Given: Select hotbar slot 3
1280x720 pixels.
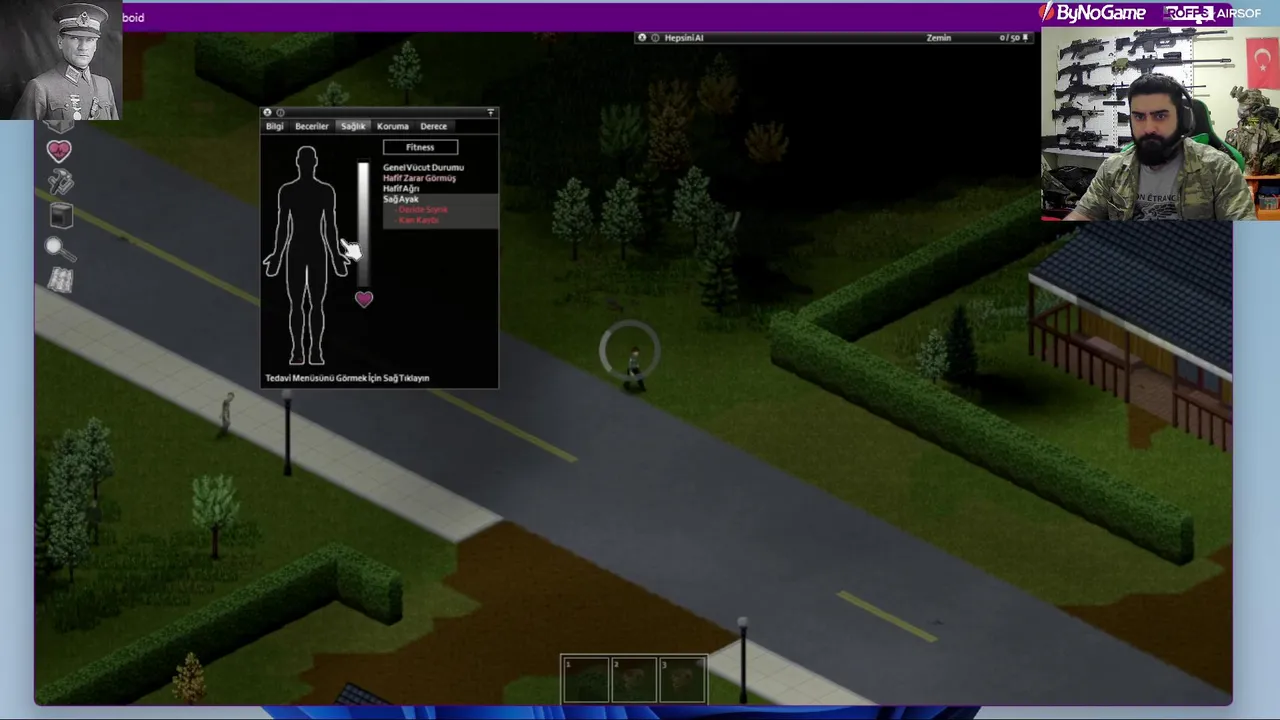Looking at the screenshot, I should tap(682, 679).
